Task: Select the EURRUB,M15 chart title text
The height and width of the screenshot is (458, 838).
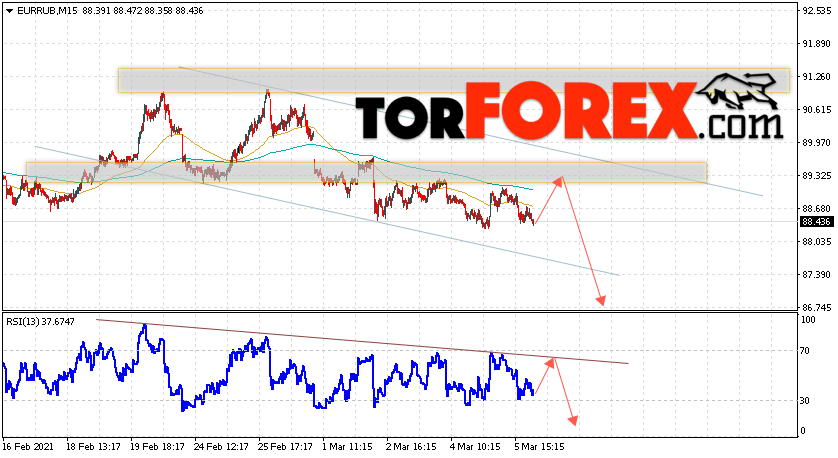Action: 48,11
